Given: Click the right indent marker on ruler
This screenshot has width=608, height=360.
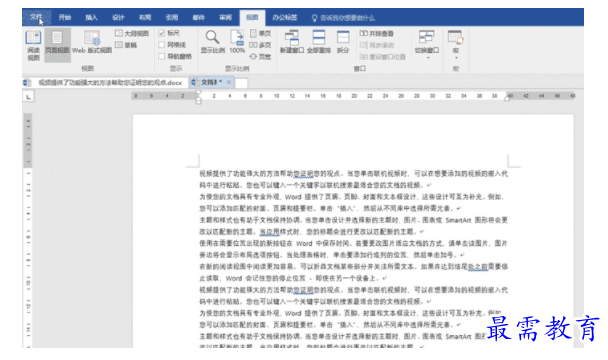Looking at the screenshot, I should [x=507, y=99].
